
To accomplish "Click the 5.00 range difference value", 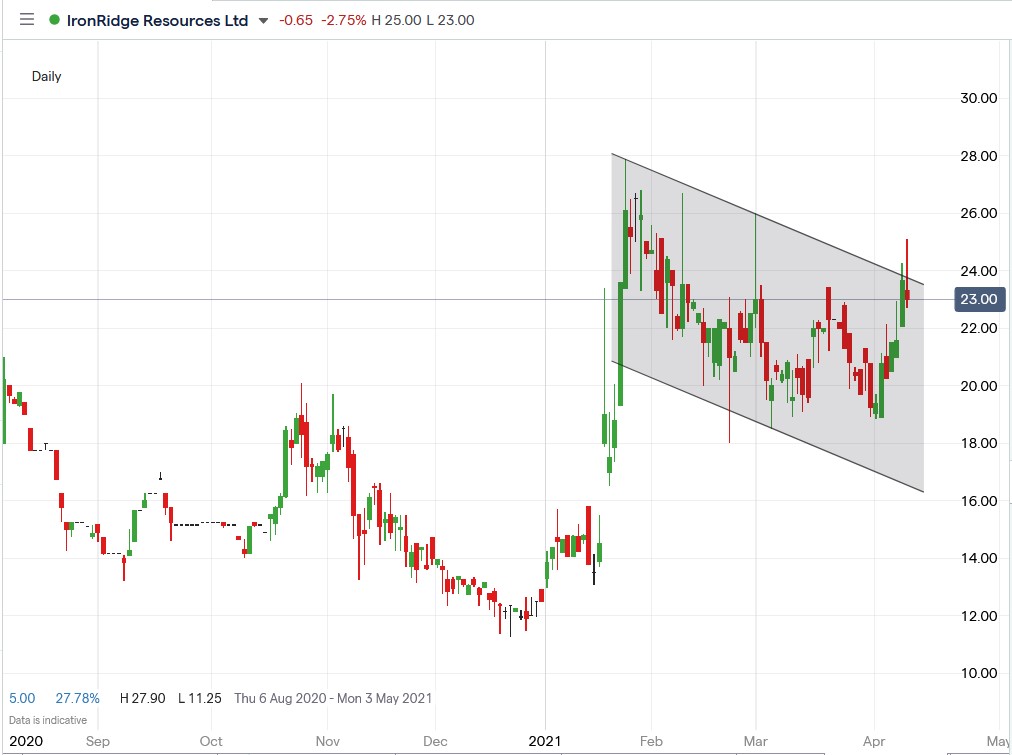I will (x=22, y=698).
